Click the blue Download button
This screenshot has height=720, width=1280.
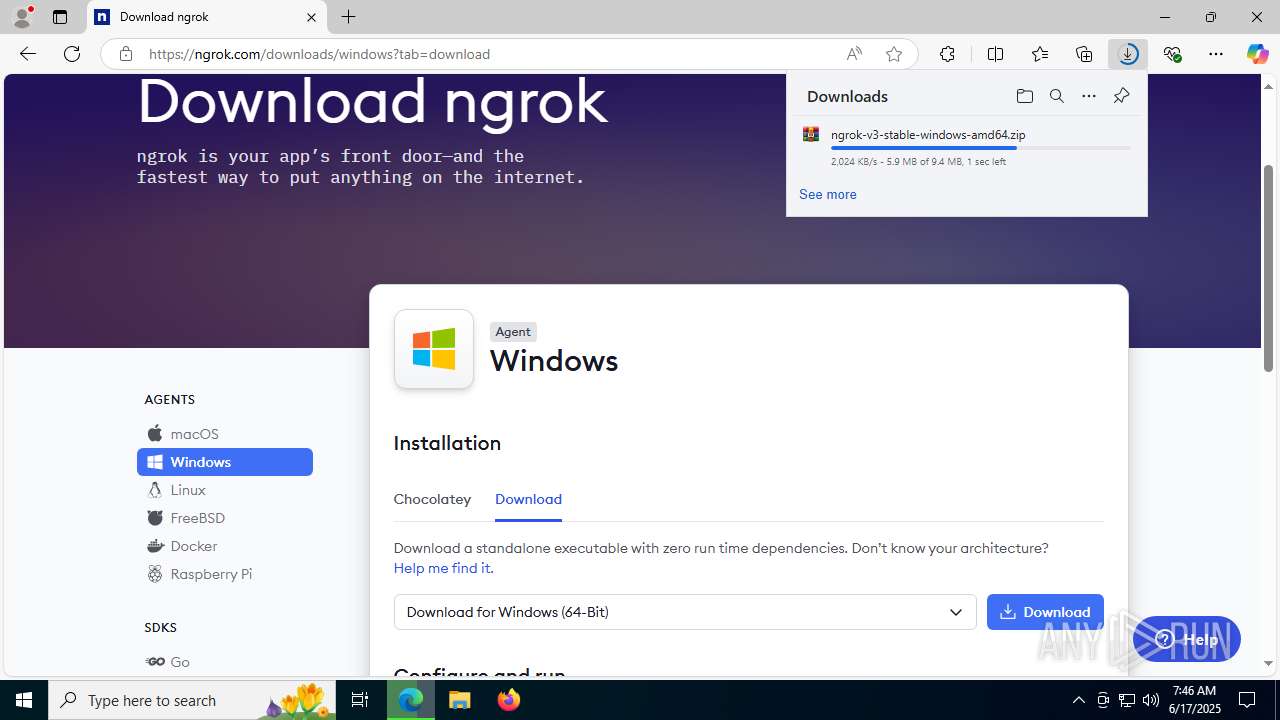point(1045,612)
